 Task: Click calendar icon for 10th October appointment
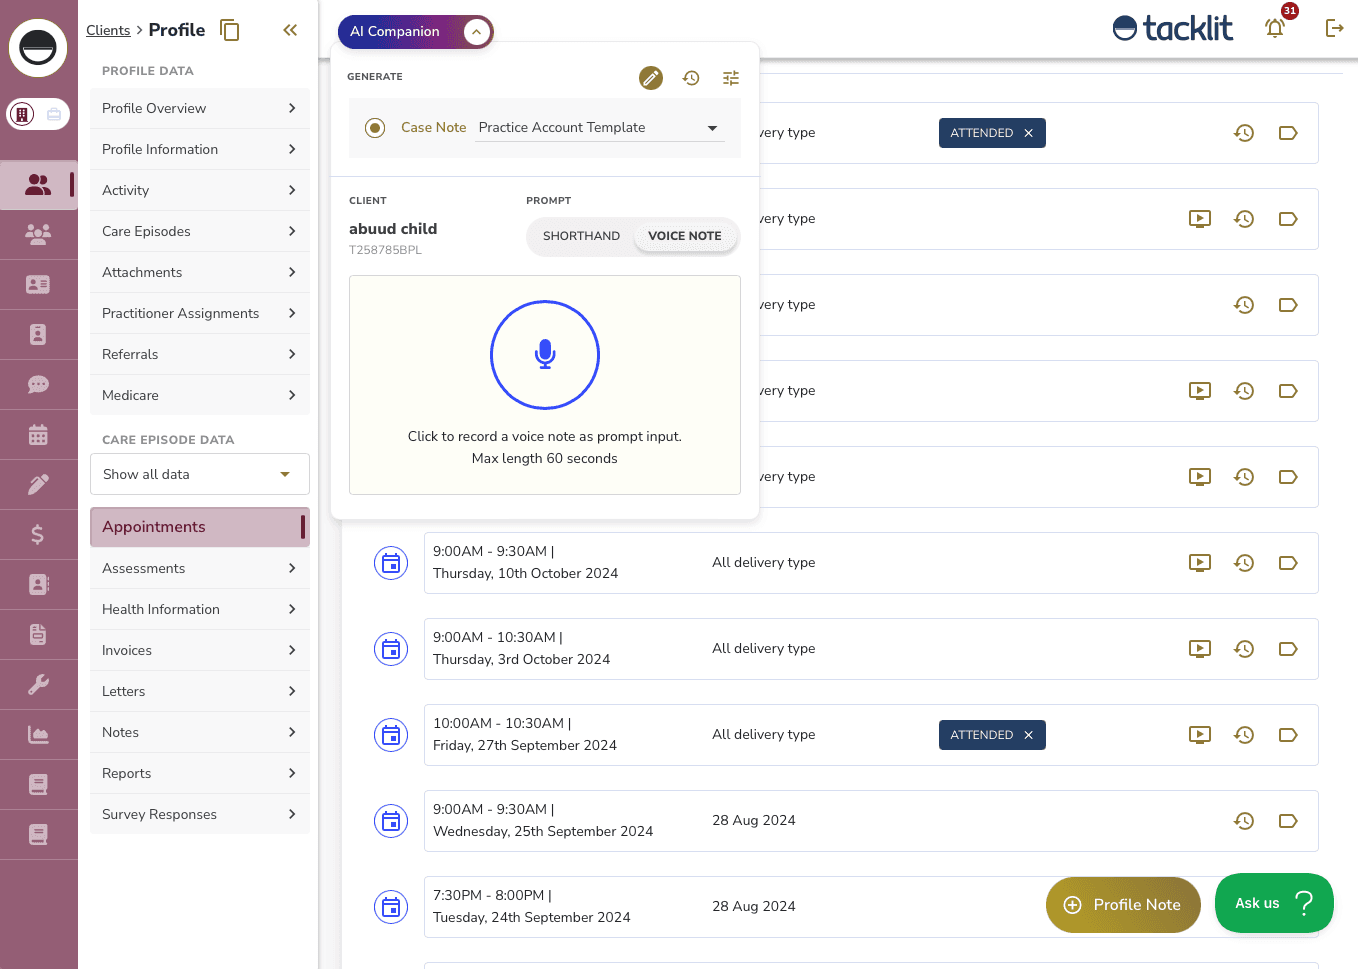(391, 563)
